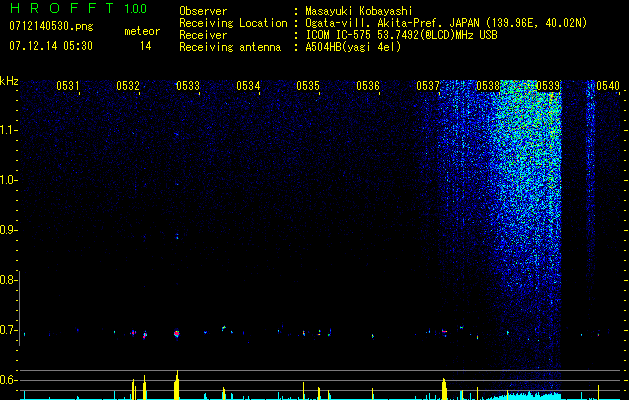629x400 pixels.
Task: Click the 1.1 kHz axis label
Action: [x=8, y=130]
